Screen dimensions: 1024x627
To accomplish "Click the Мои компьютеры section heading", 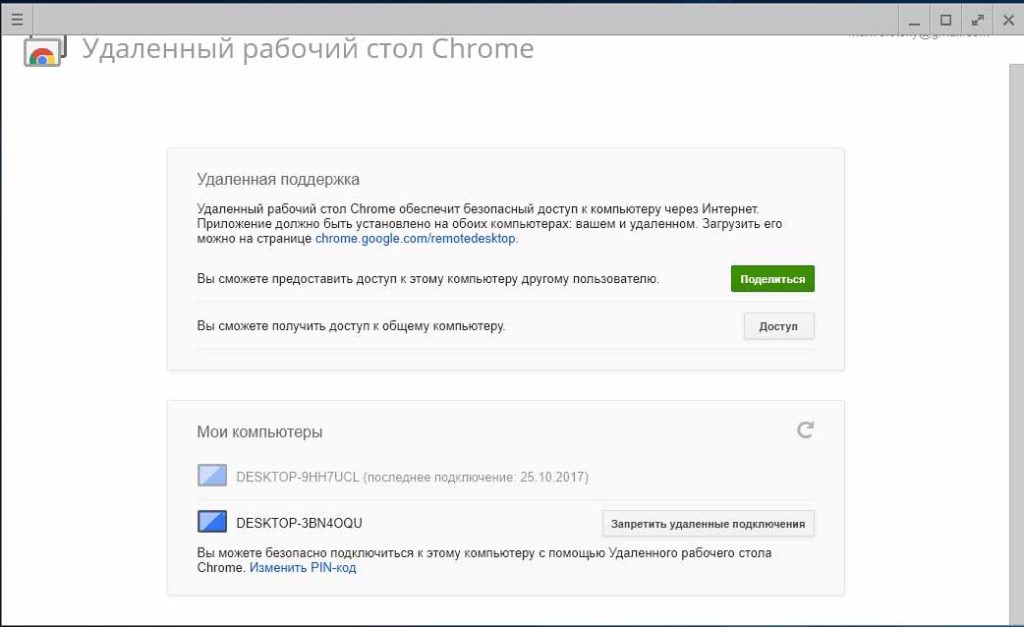I will click(x=260, y=432).
